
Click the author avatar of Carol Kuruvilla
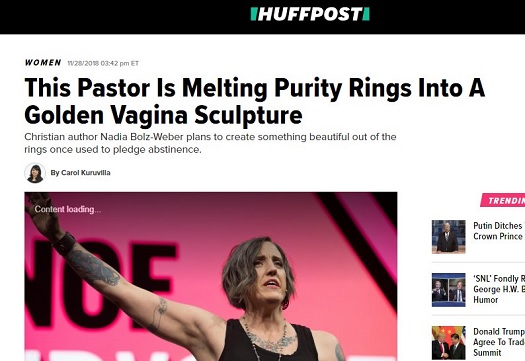(35, 173)
